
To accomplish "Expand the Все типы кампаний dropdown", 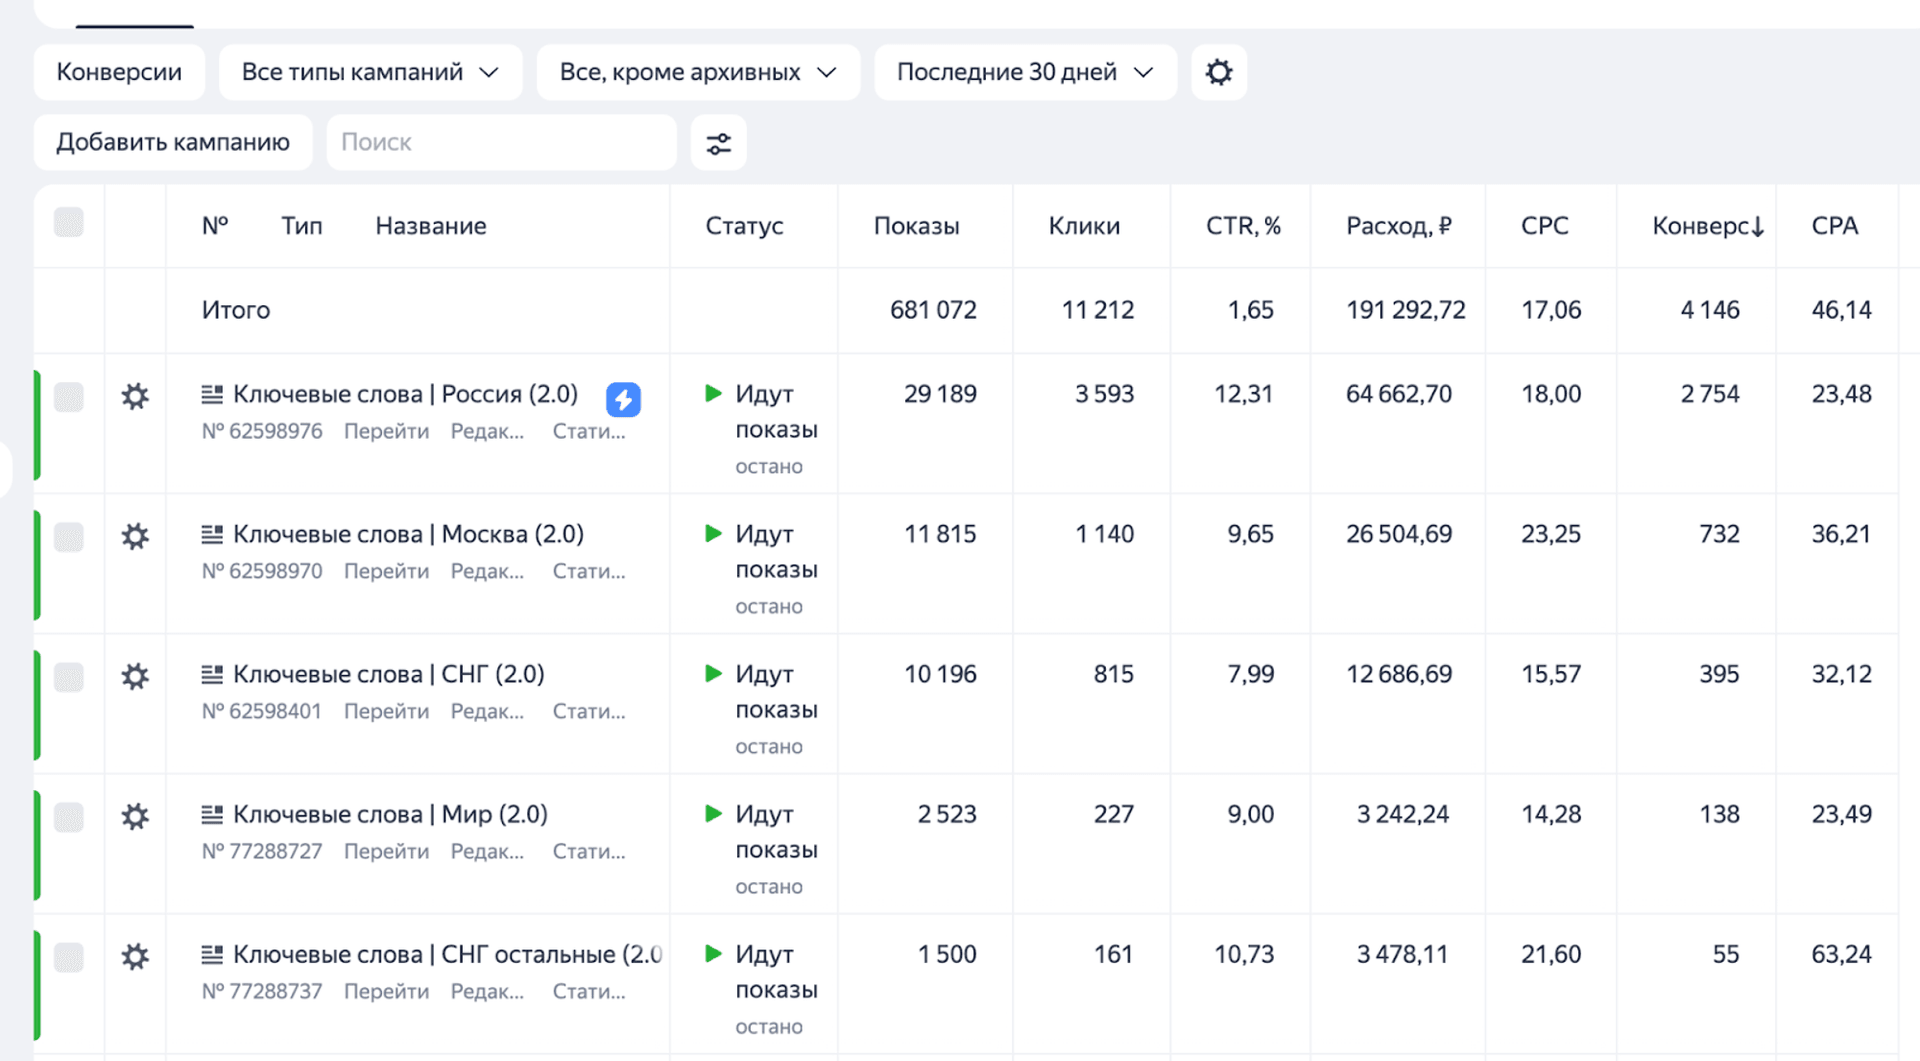I will 370,72.
